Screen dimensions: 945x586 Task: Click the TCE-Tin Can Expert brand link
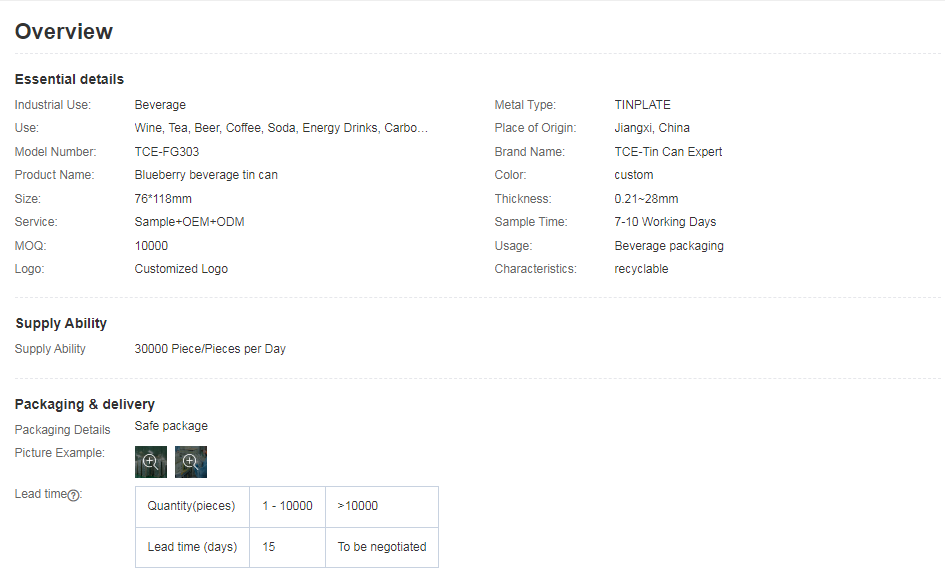[670, 151]
